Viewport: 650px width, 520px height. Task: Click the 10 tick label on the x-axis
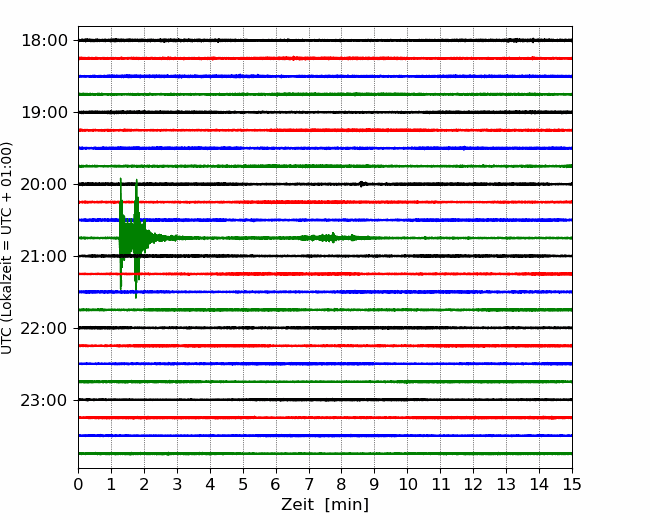[407, 485]
